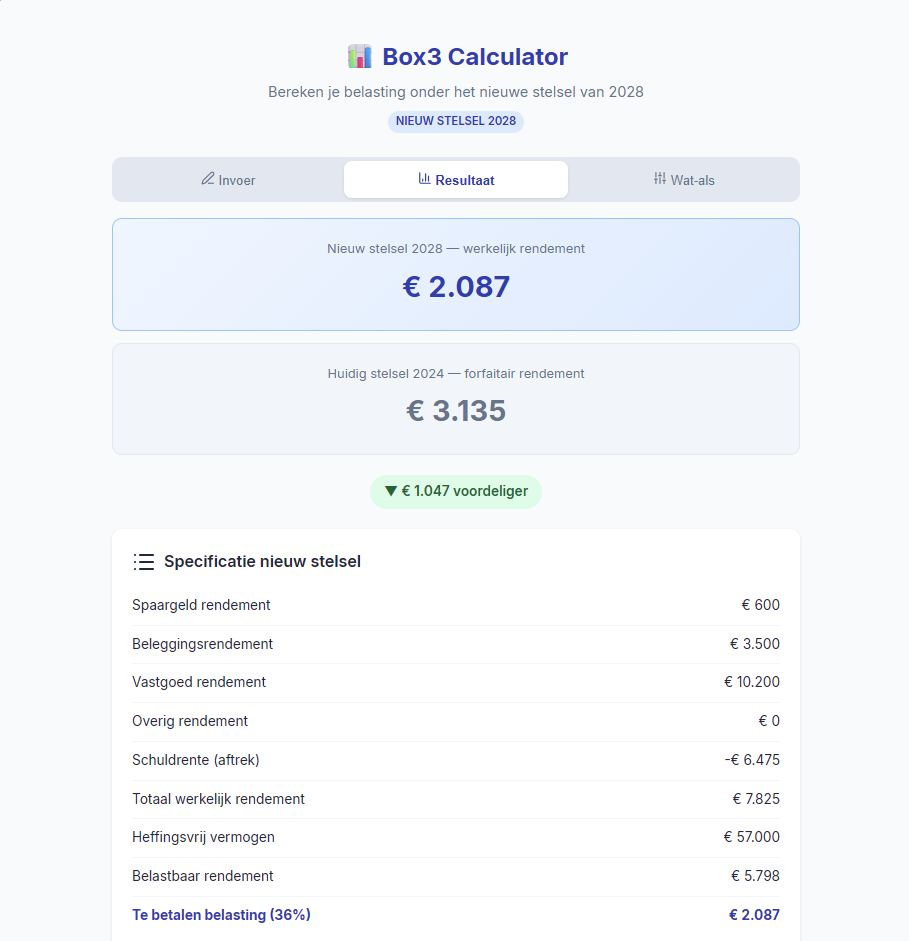Click the € 1.047 voordeliger badge
This screenshot has width=909, height=941.
click(x=455, y=491)
